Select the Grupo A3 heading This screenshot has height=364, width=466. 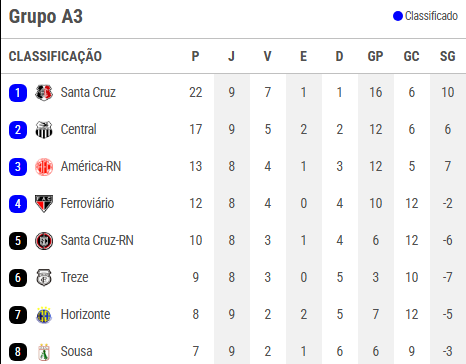46,16
